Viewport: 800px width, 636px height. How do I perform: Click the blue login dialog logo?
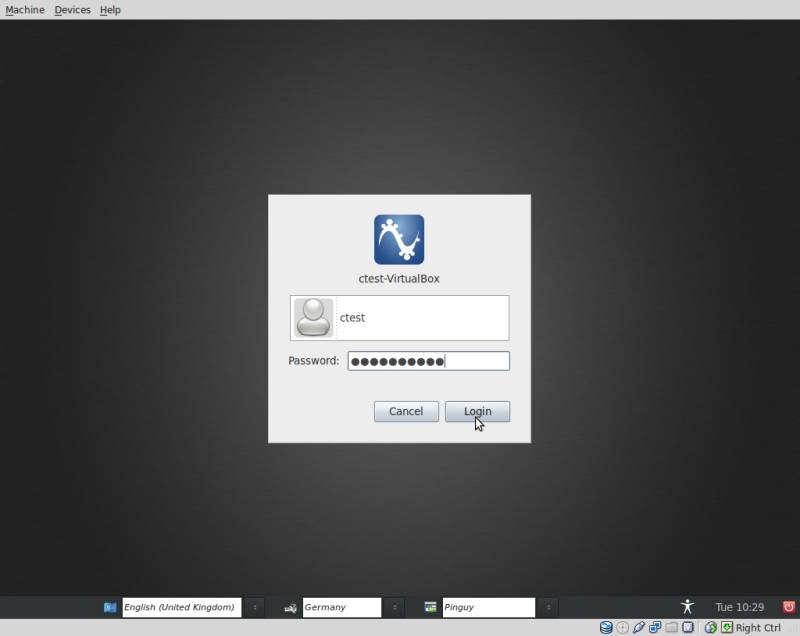click(399, 240)
